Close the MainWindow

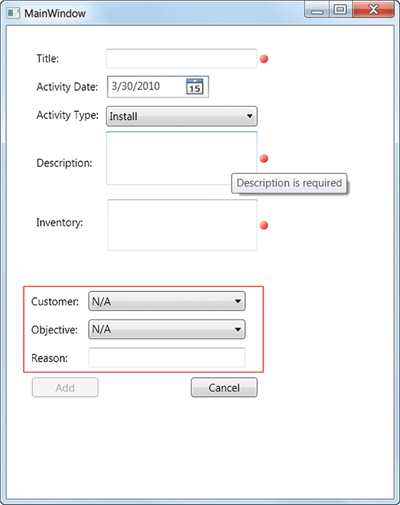coord(373,10)
